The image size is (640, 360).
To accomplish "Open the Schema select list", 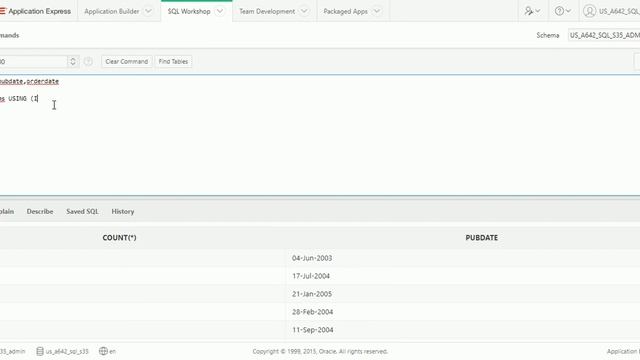I will click(x=604, y=36).
